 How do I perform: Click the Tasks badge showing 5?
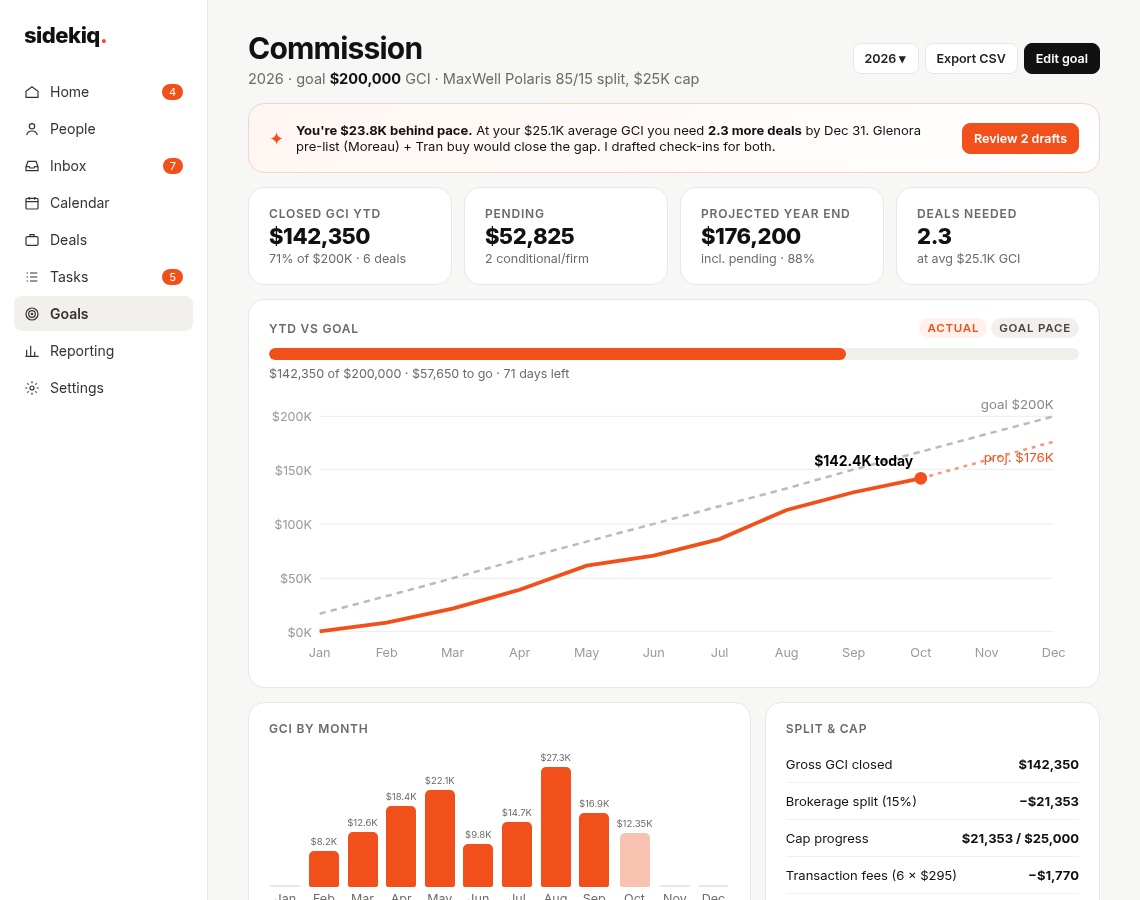[172, 277]
